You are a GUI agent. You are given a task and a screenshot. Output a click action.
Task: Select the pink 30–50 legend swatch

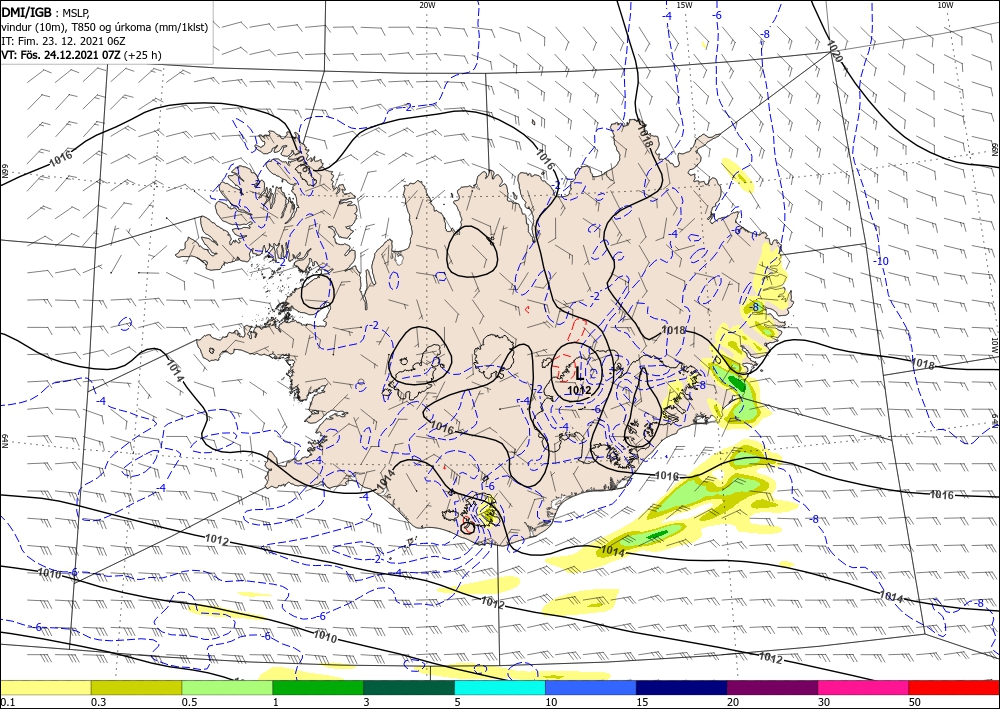864,687
